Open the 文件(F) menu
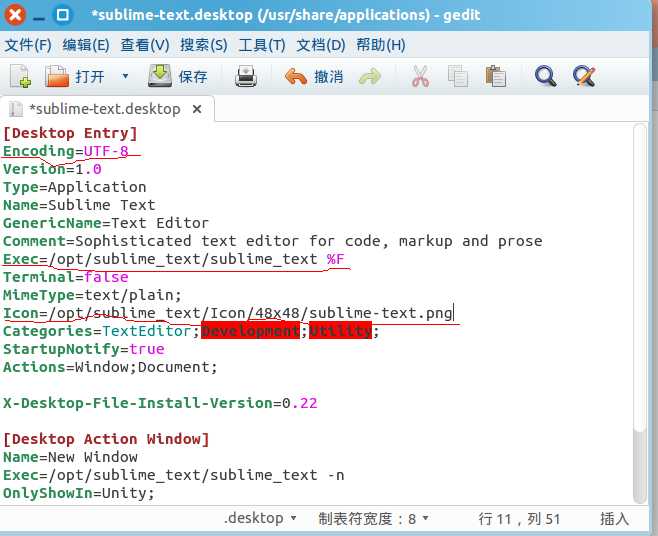The image size is (658, 536). coord(28,44)
